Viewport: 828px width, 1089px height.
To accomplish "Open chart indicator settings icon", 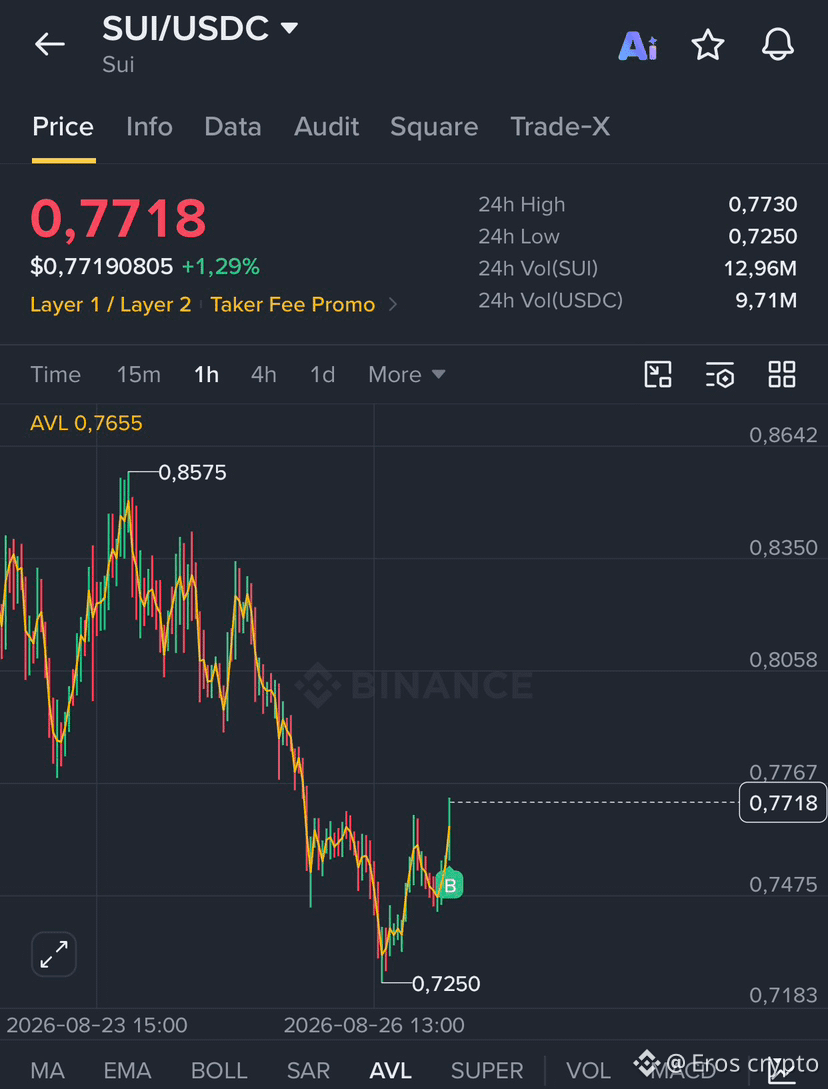I will click(x=720, y=374).
